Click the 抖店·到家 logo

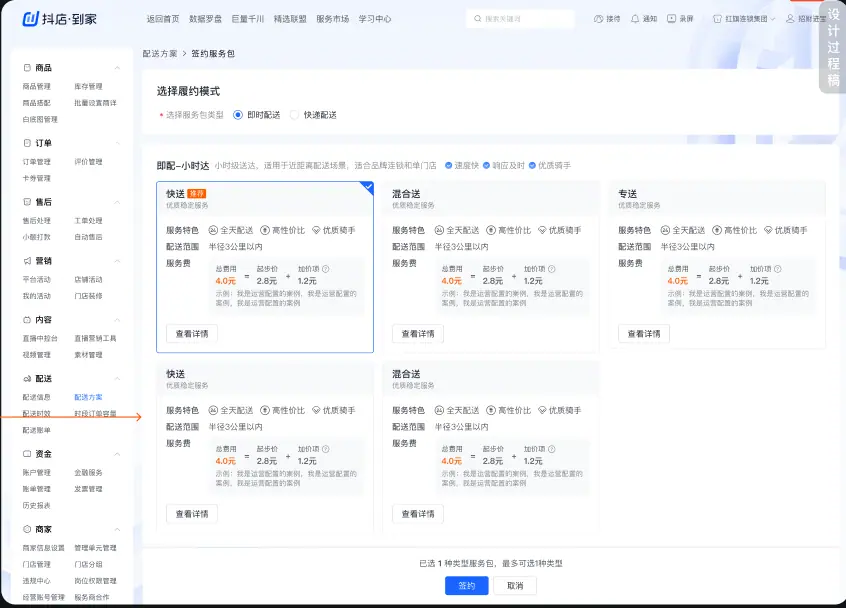point(59,19)
